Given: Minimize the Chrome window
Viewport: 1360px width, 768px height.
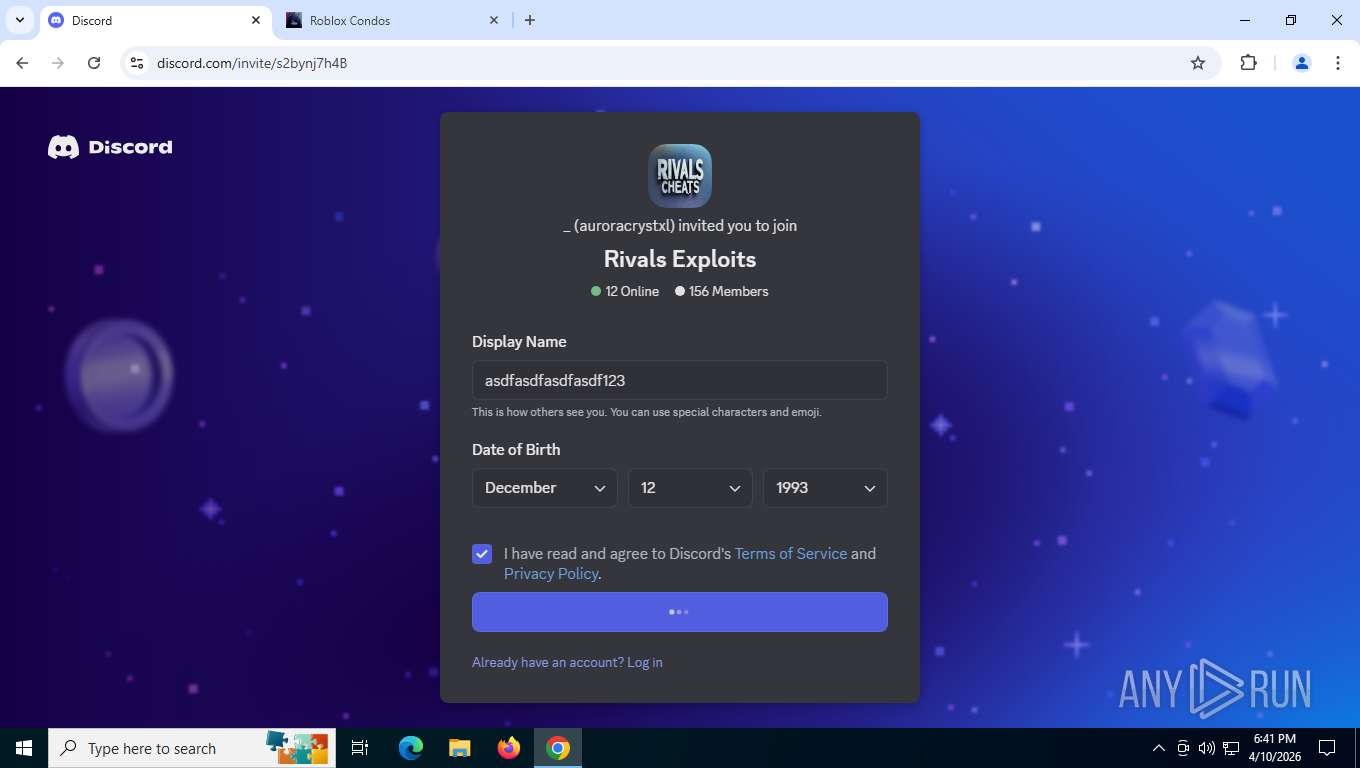Looking at the screenshot, I should pos(1245,20).
